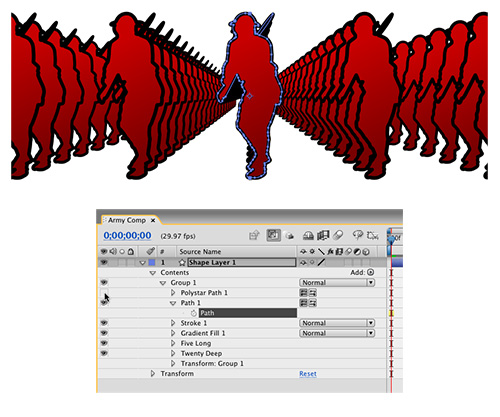The height and width of the screenshot is (417, 500).
Task: Click the blue label color swatch of layer 1
Action: (x=152, y=263)
